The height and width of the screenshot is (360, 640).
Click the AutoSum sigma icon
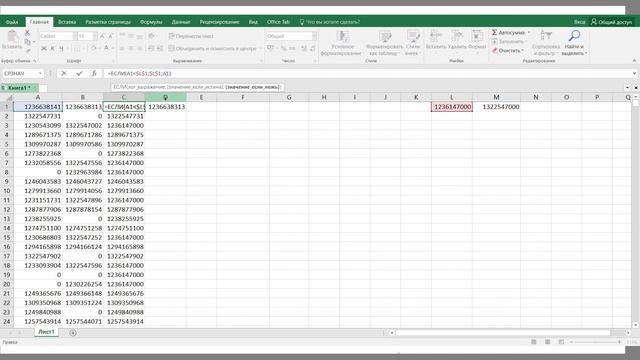pos(494,32)
